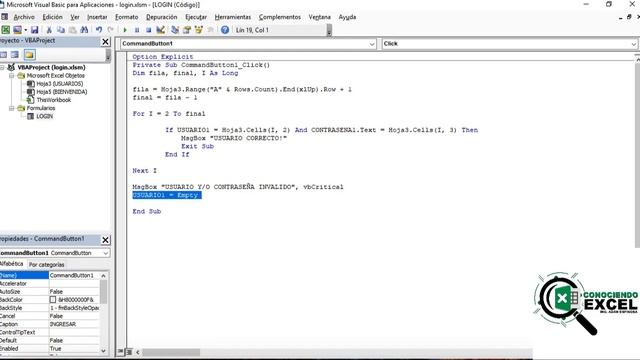Open the Formato menu

(x=127, y=17)
